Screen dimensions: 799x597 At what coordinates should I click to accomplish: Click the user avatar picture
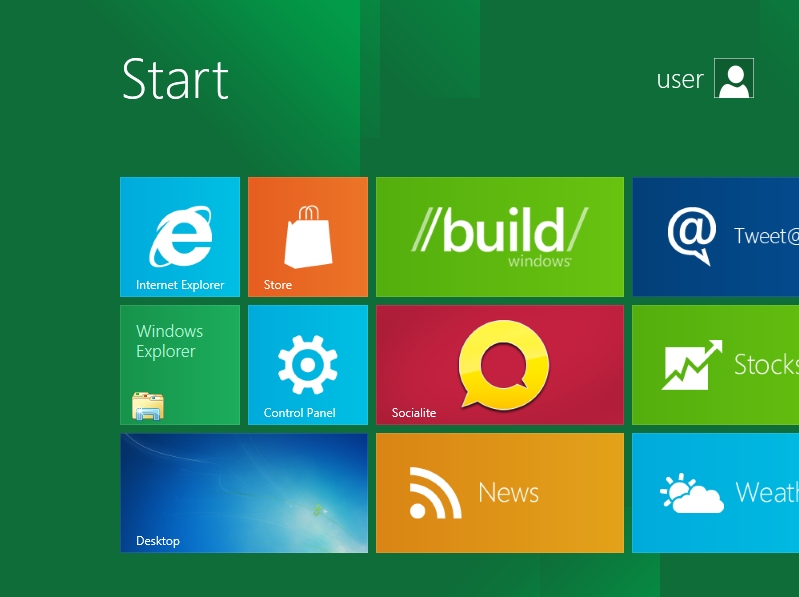point(734,78)
